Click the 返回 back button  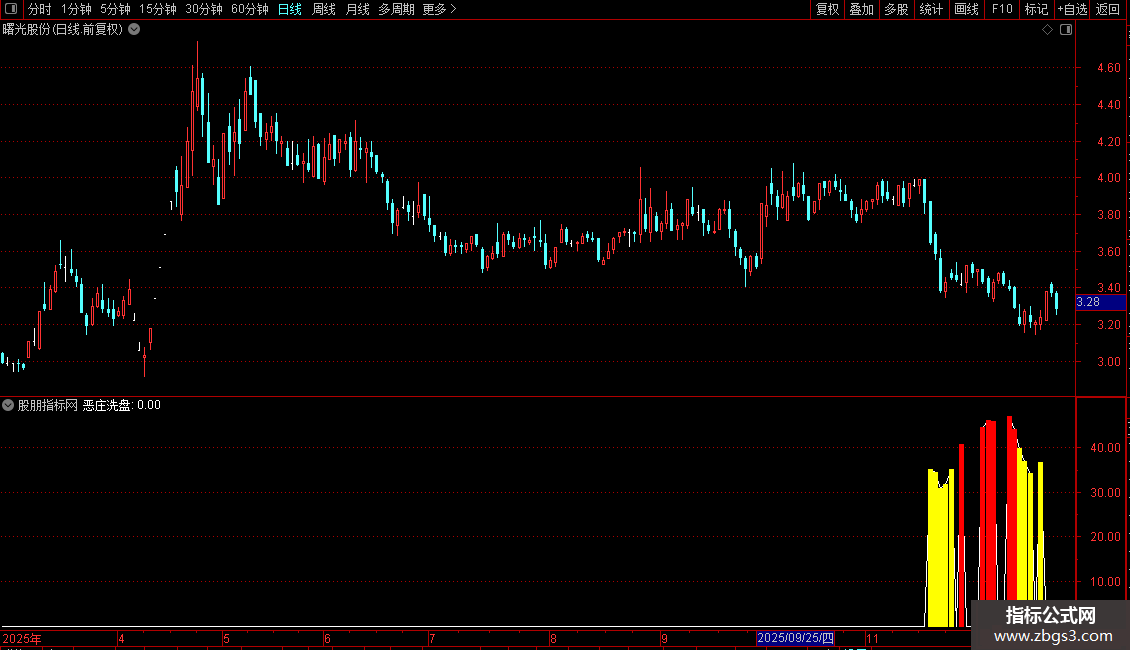coord(1108,9)
